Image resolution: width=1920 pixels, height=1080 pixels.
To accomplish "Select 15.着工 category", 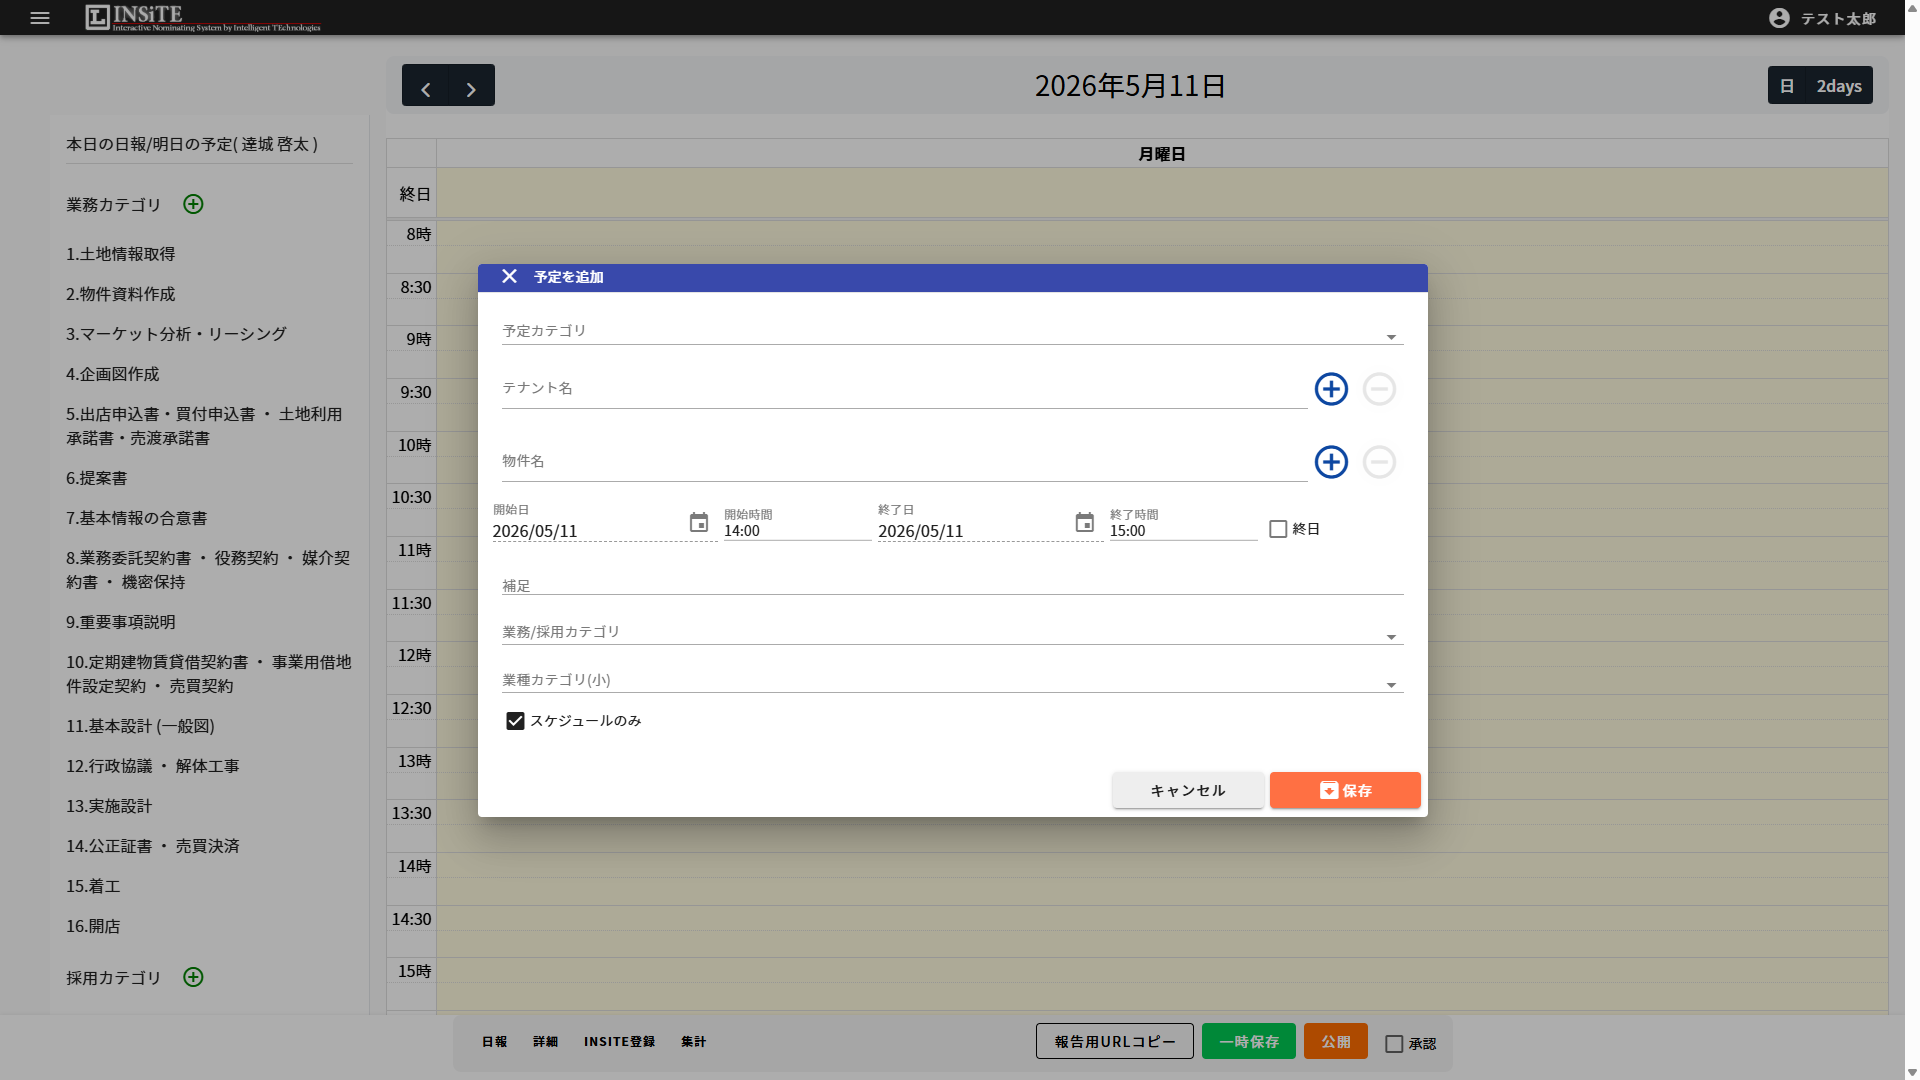I will tap(93, 886).
